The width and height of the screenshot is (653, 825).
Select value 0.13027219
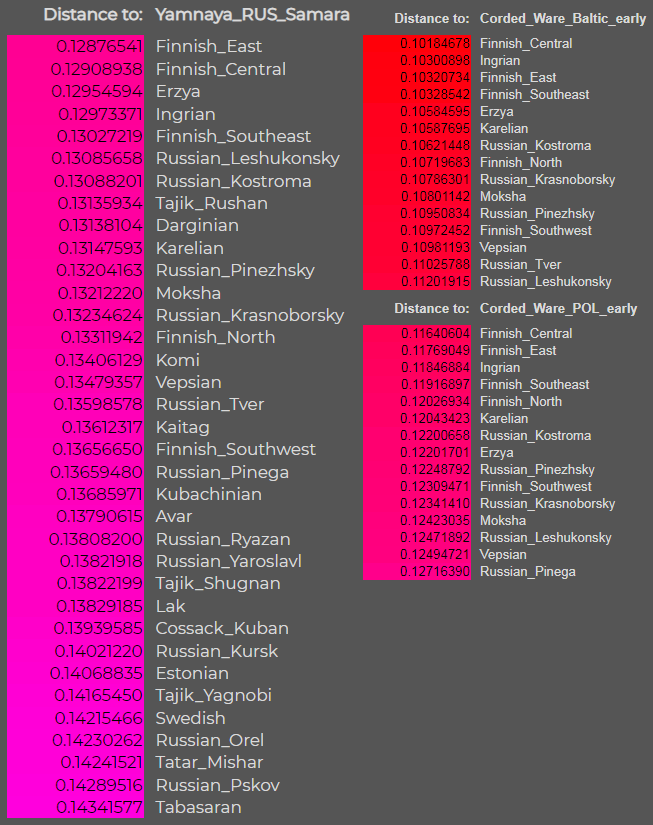click(x=100, y=136)
